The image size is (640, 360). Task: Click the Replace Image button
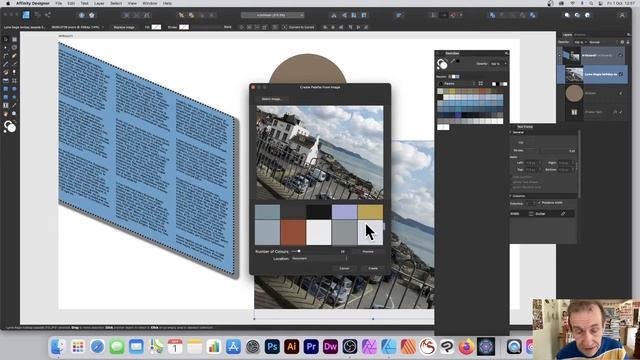(x=124, y=27)
